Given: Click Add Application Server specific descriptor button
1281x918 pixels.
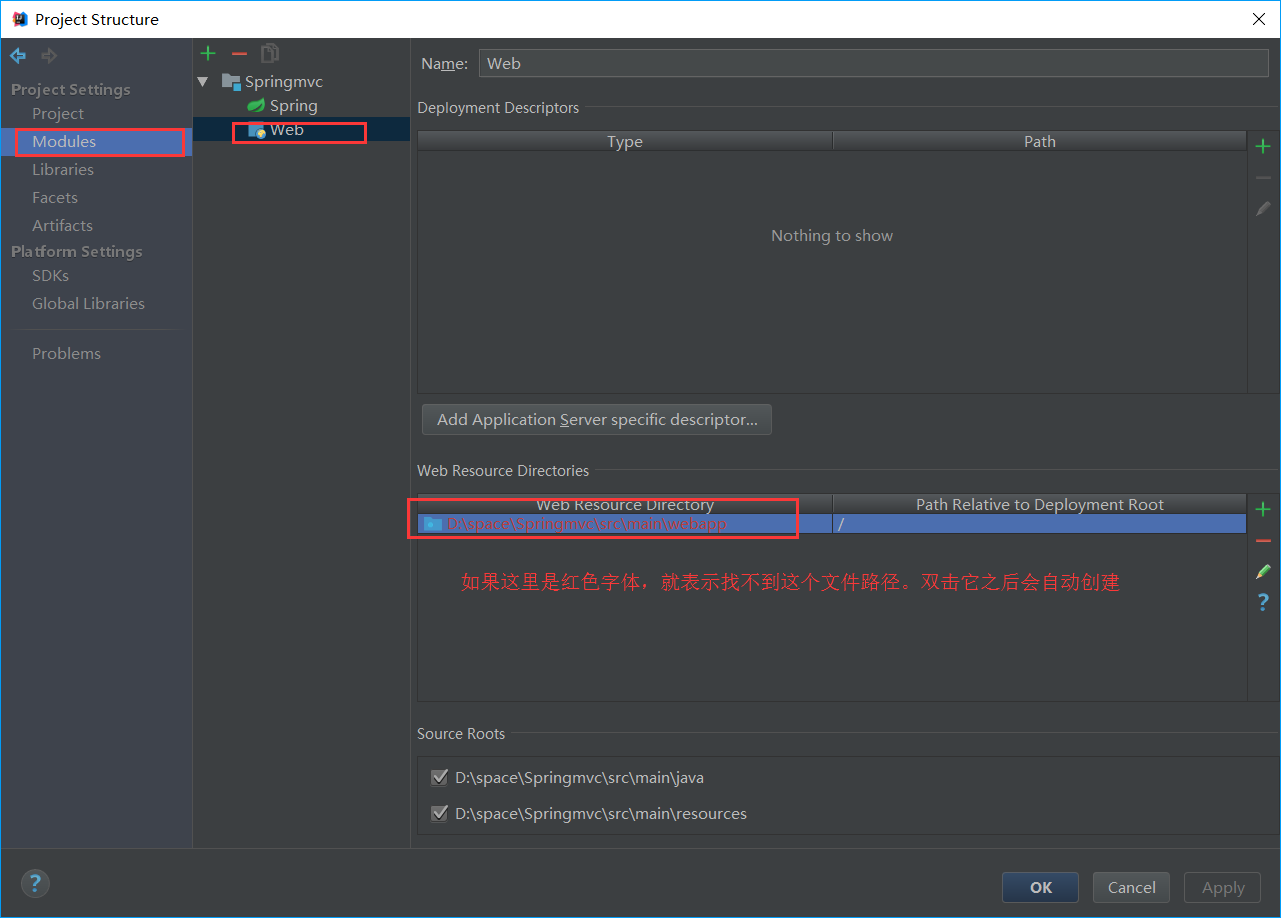Looking at the screenshot, I should tap(597, 420).
